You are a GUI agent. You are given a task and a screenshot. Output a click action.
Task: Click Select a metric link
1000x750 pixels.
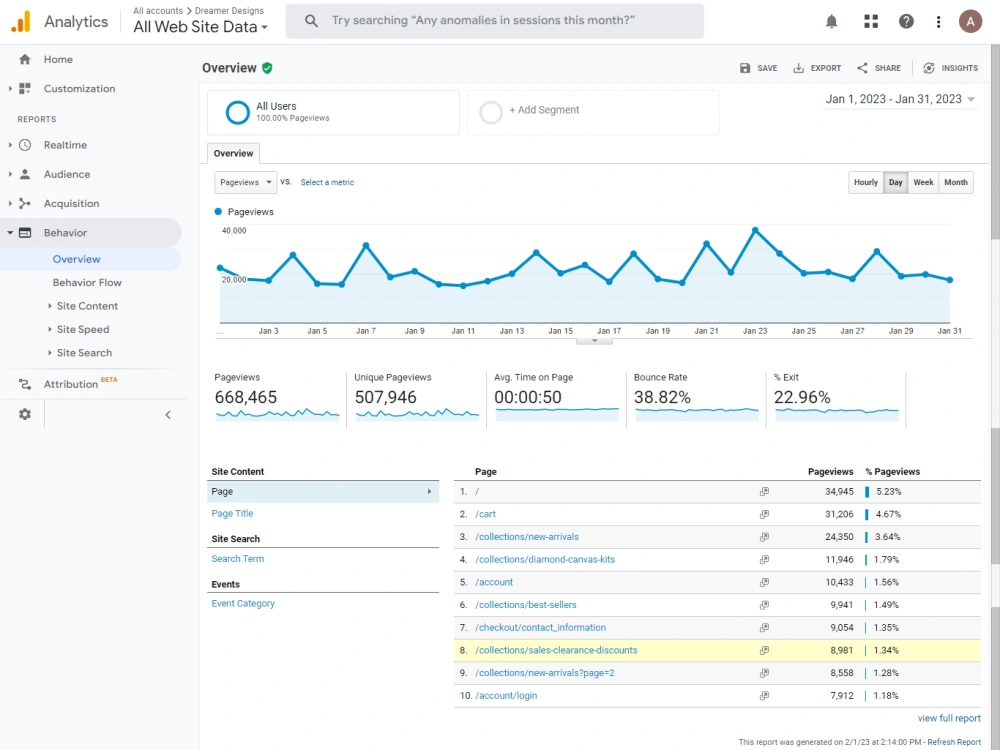pos(327,182)
